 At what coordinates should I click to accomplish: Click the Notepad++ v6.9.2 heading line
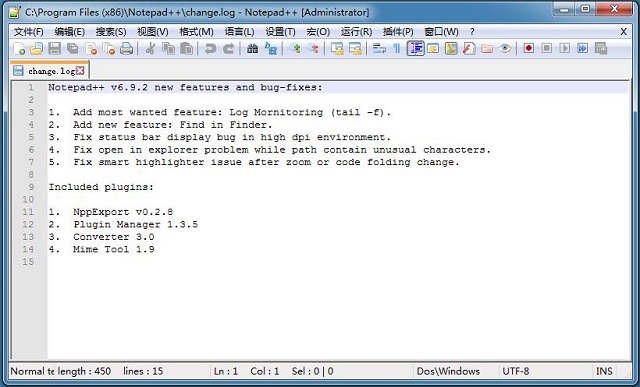pos(185,87)
